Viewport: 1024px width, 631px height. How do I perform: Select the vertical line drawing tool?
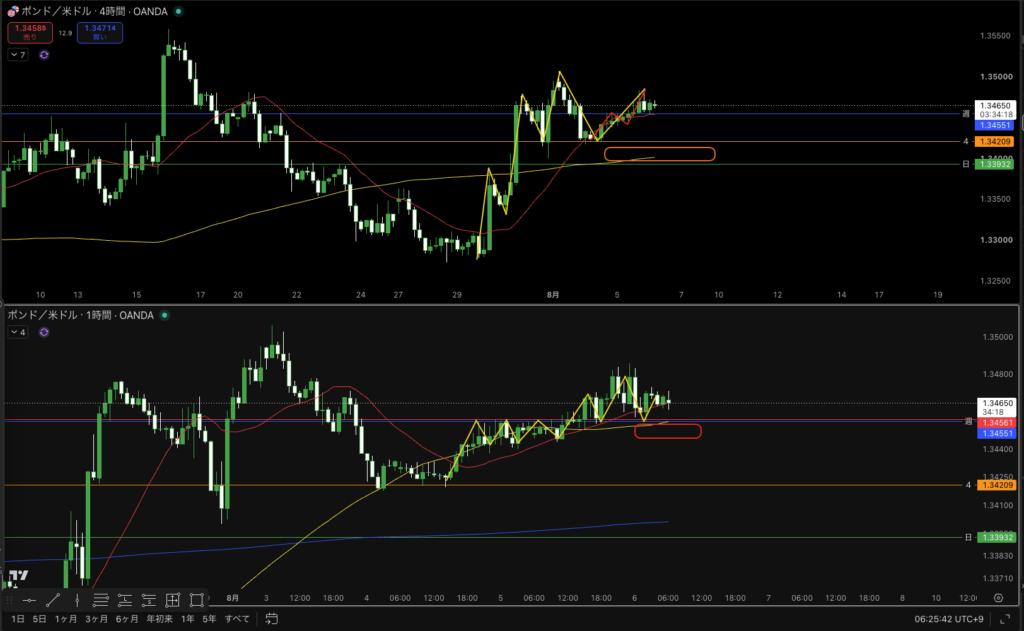(x=77, y=600)
